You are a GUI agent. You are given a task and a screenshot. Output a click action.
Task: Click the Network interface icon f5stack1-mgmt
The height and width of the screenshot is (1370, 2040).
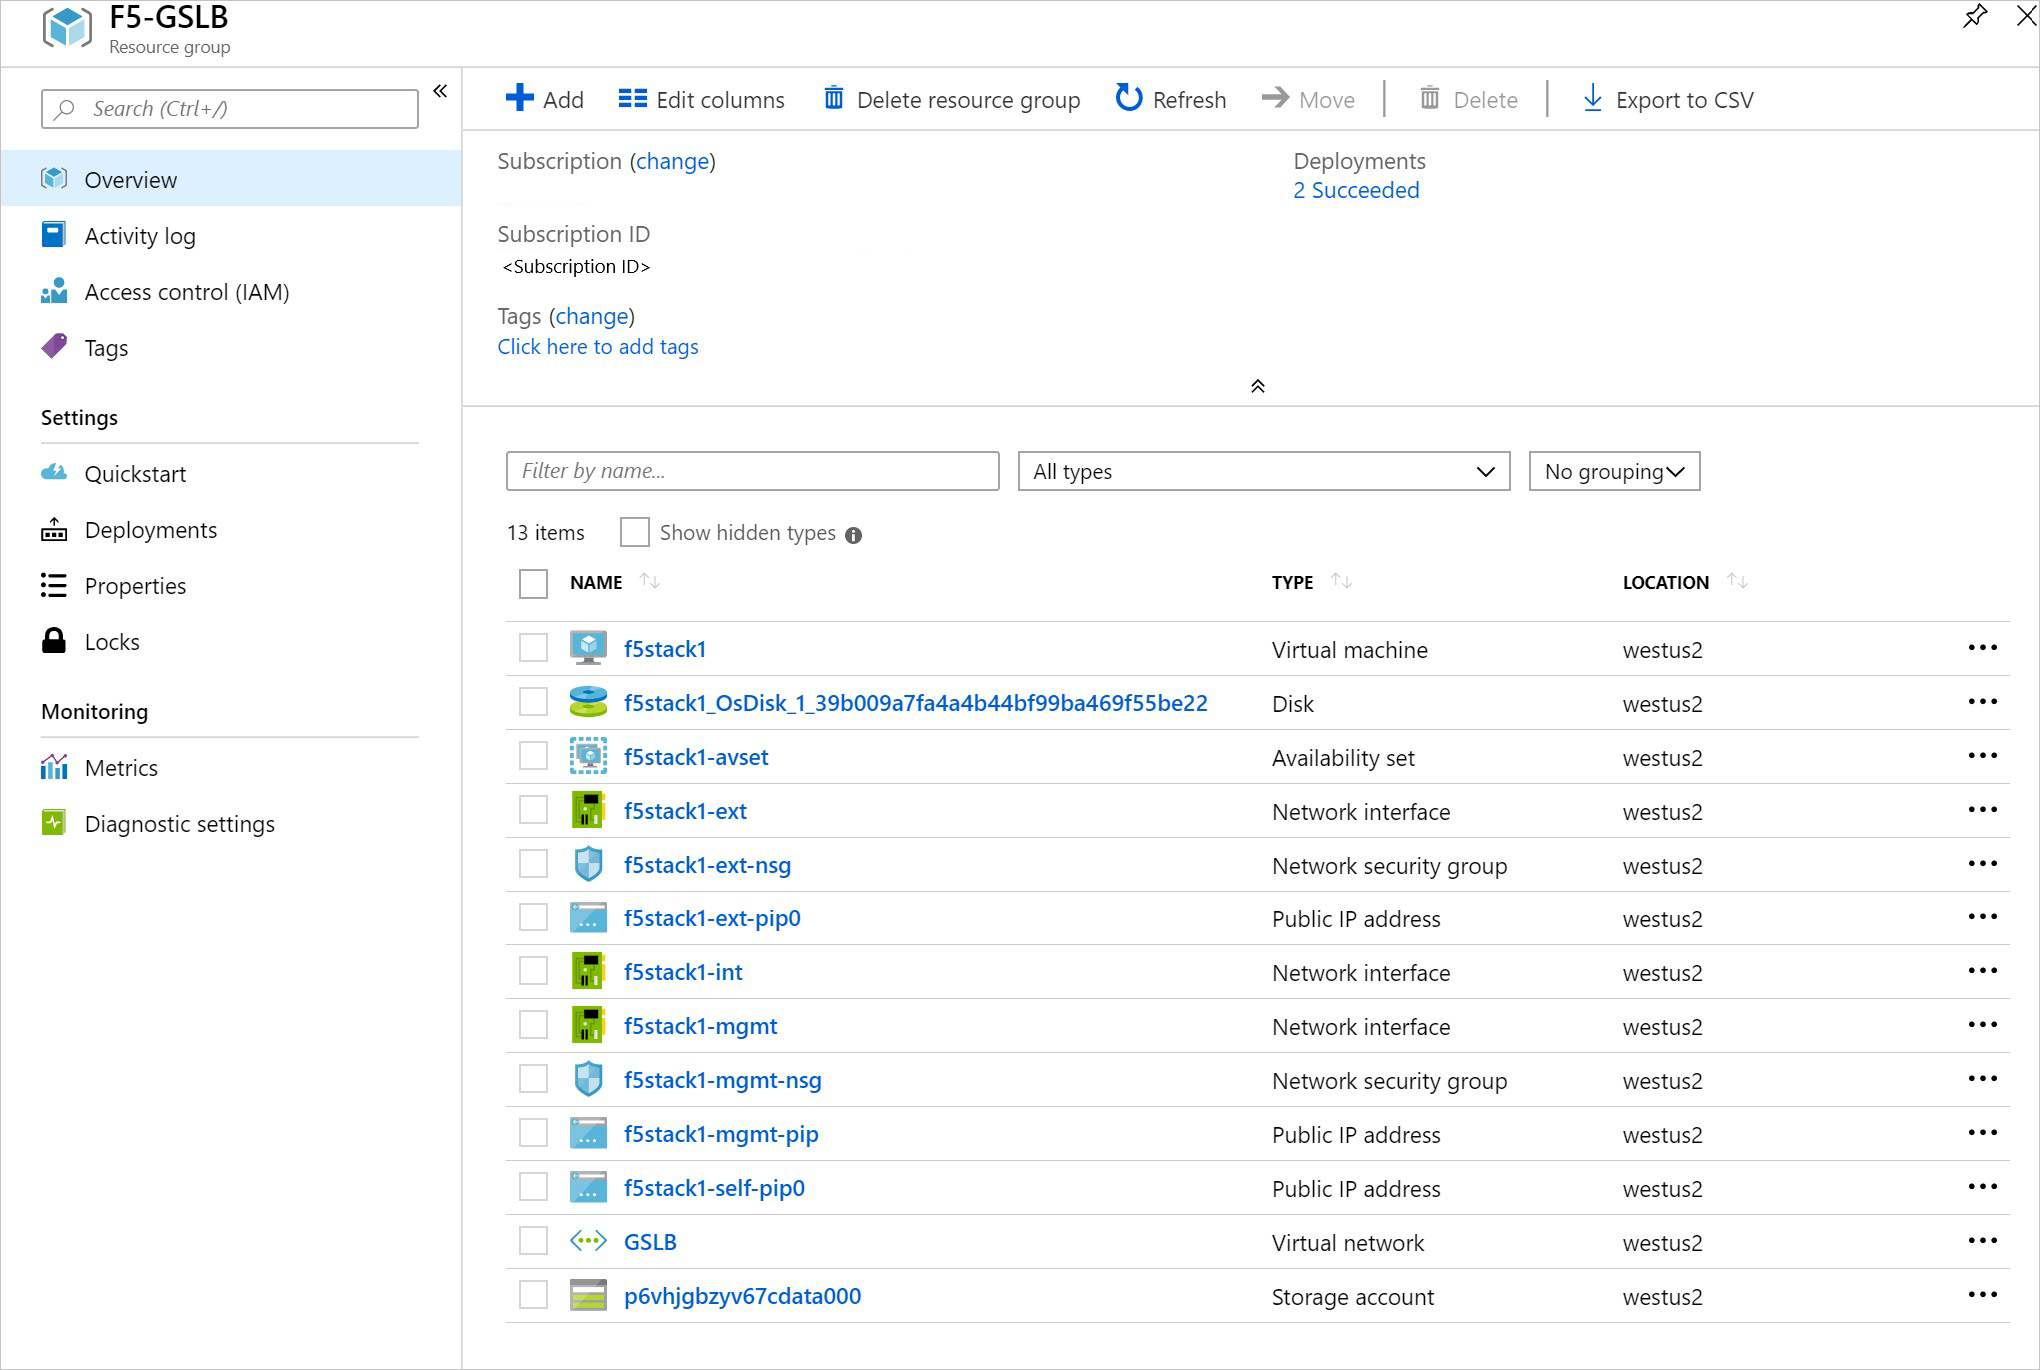click(x=589, y=1026)
